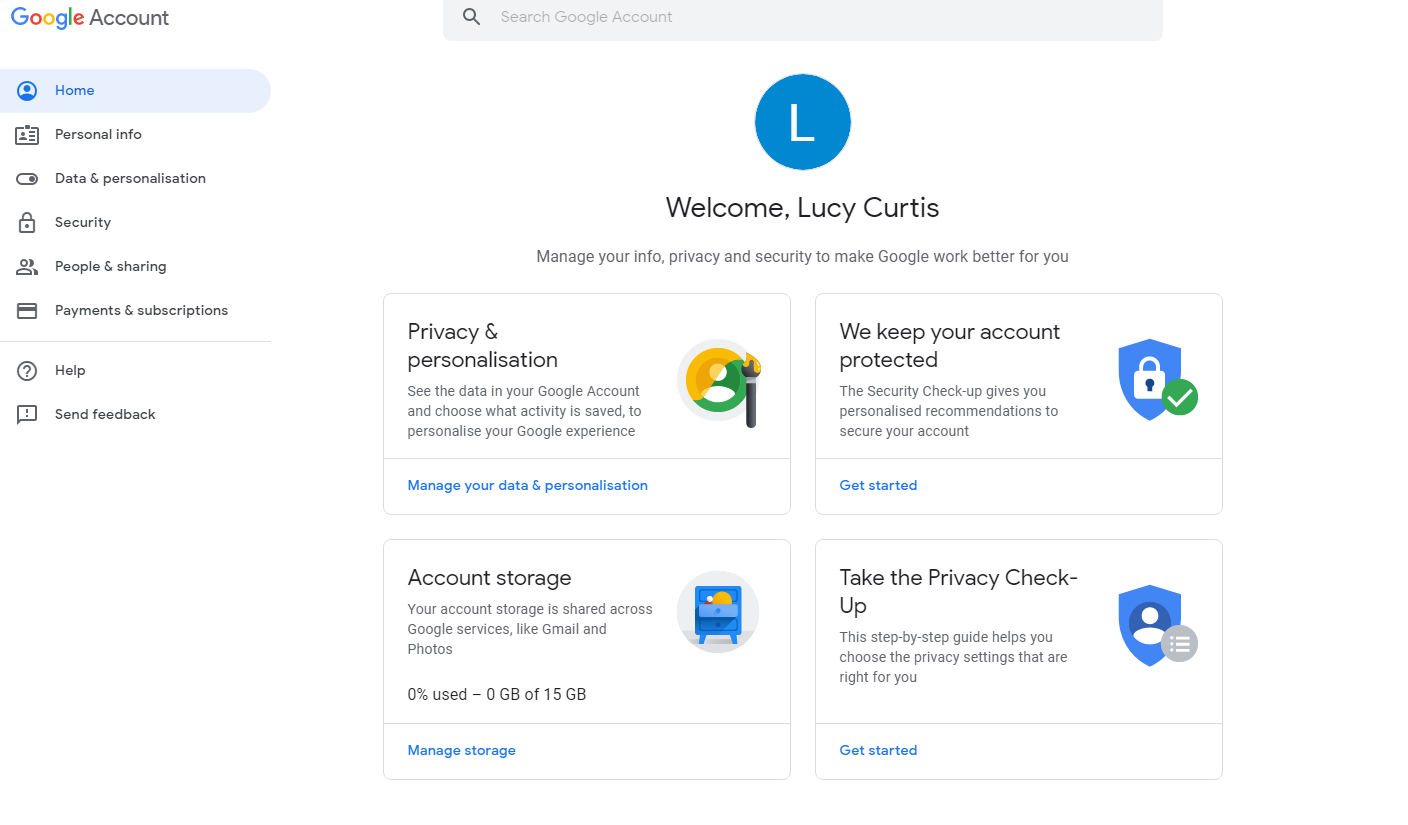Click the Security padlock icon
This screenshot has height=825, width=1408.
click(26, 222)
